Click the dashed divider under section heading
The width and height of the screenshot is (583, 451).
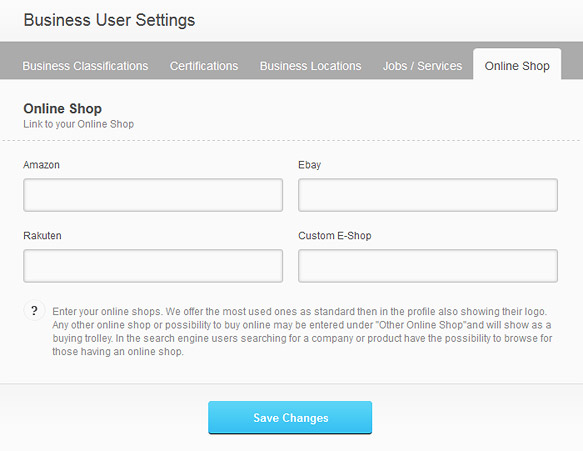pyautogui.click(x=292, y=141)
